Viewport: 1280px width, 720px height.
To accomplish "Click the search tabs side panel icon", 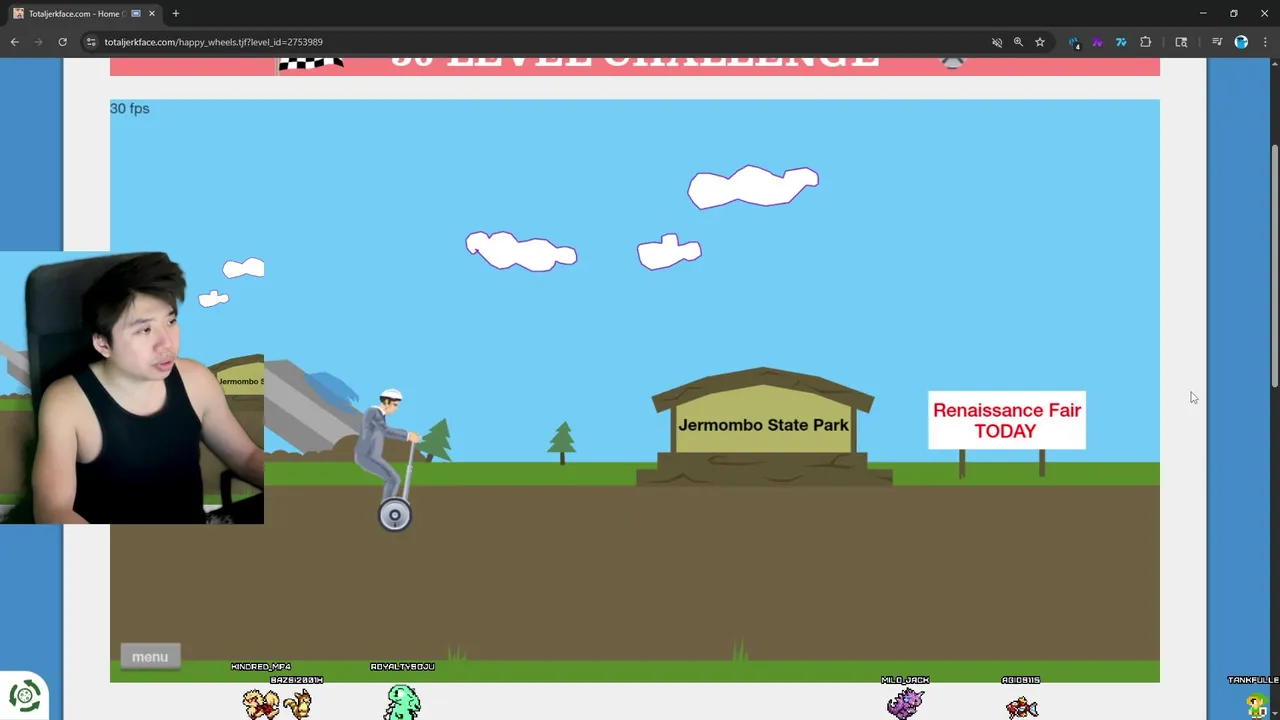I will point(1181,42).
